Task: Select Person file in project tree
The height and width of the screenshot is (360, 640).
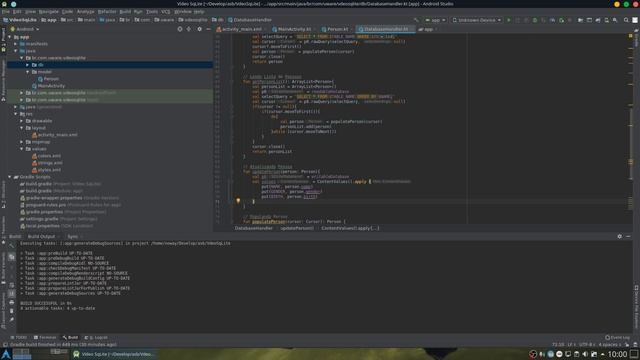Action: pos(48,79)
